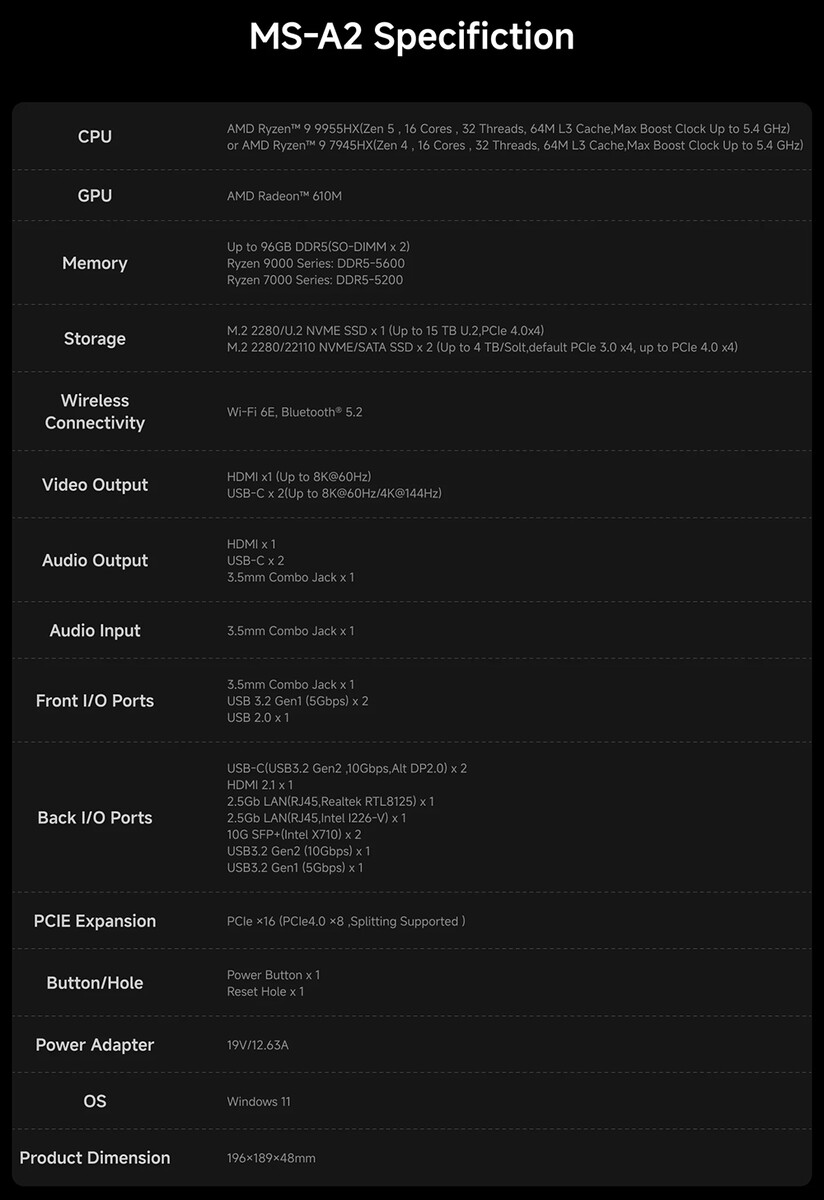Click the Wi-Fi 6E, Bluetooth 5.2 text
The height and width of the screenshot is (1200, 824).
click(x=294, y=412)
